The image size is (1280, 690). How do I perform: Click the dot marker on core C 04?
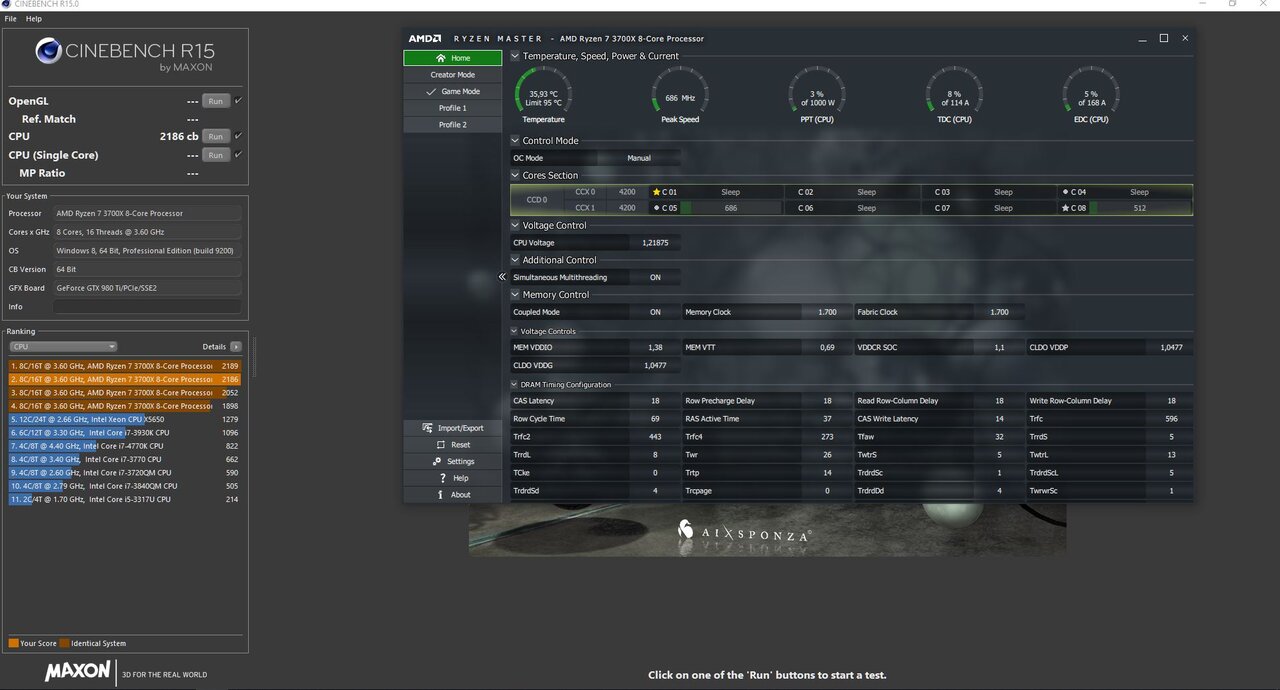click(x=1066, y=192)
